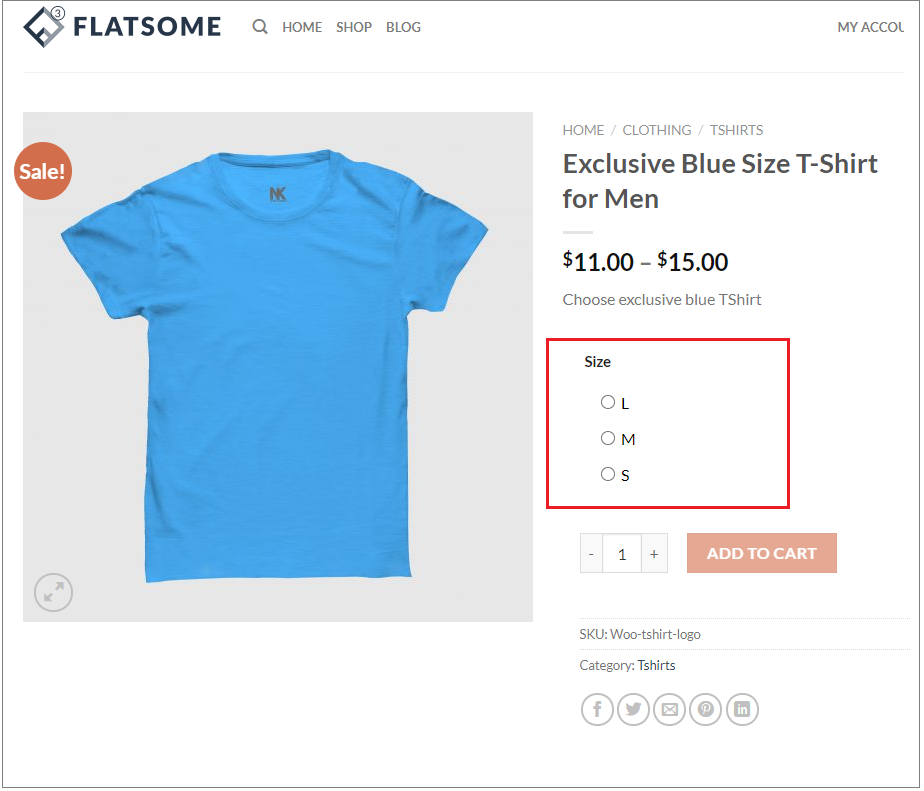Expand the product image with zoom icon
Image resolution: width=924 pixels, height=791 pixels.
click(54, 592)
